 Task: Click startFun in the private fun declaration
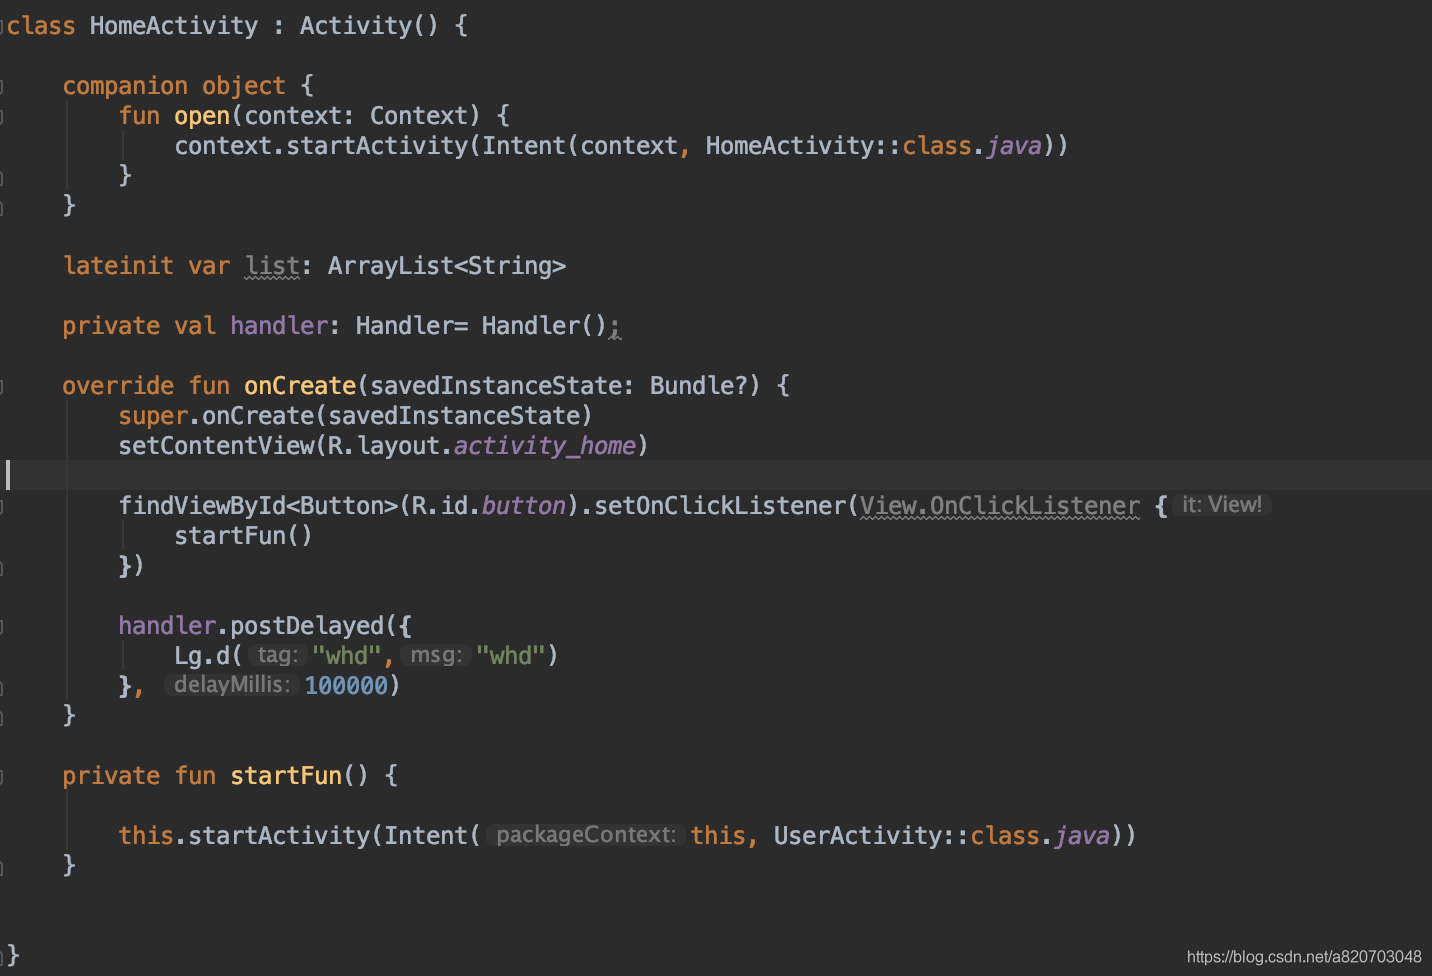pos(286,776)
